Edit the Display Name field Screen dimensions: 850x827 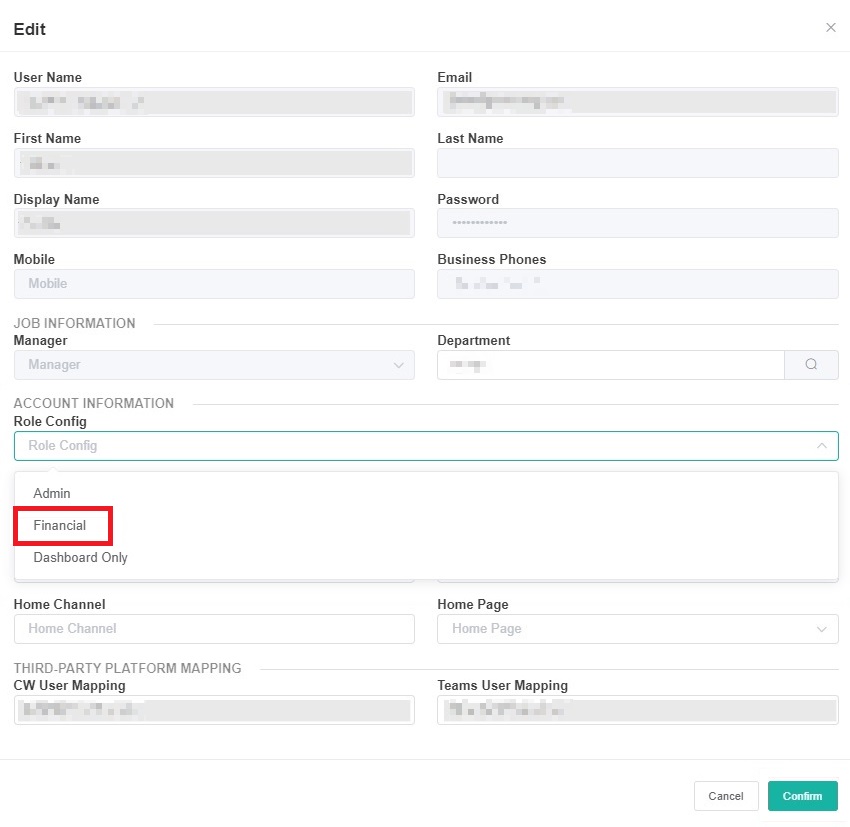pyautogui.click(x=214, y=223)
